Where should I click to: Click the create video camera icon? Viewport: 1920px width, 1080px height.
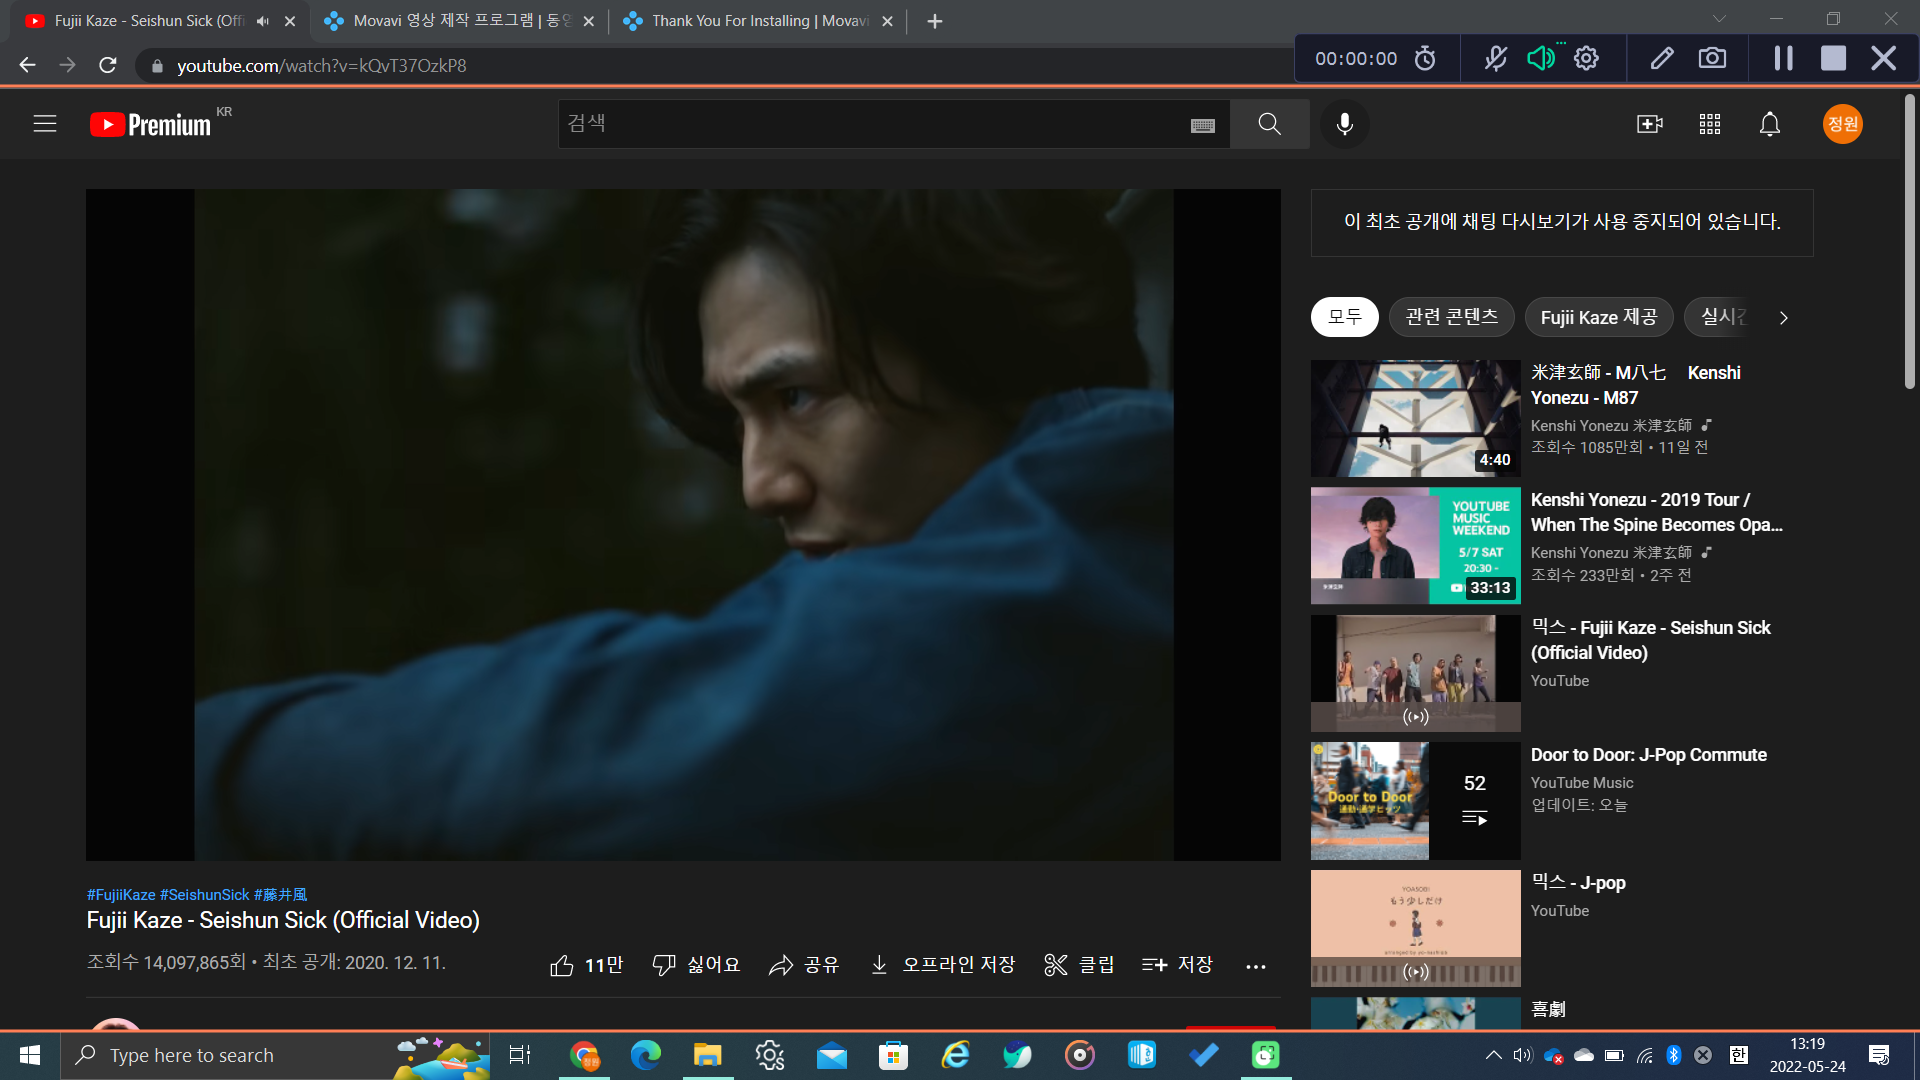click(x=1649, y=124)
